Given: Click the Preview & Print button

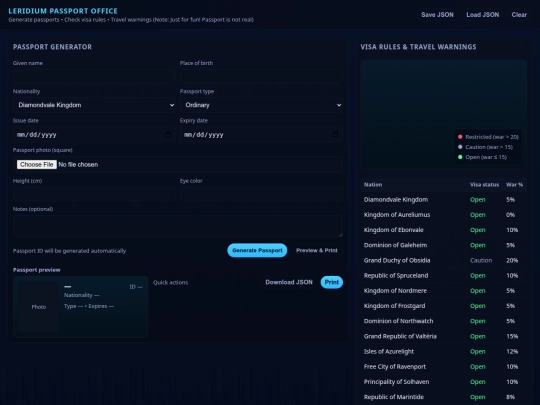Looking at the screenshot, I should coord(317,250).
